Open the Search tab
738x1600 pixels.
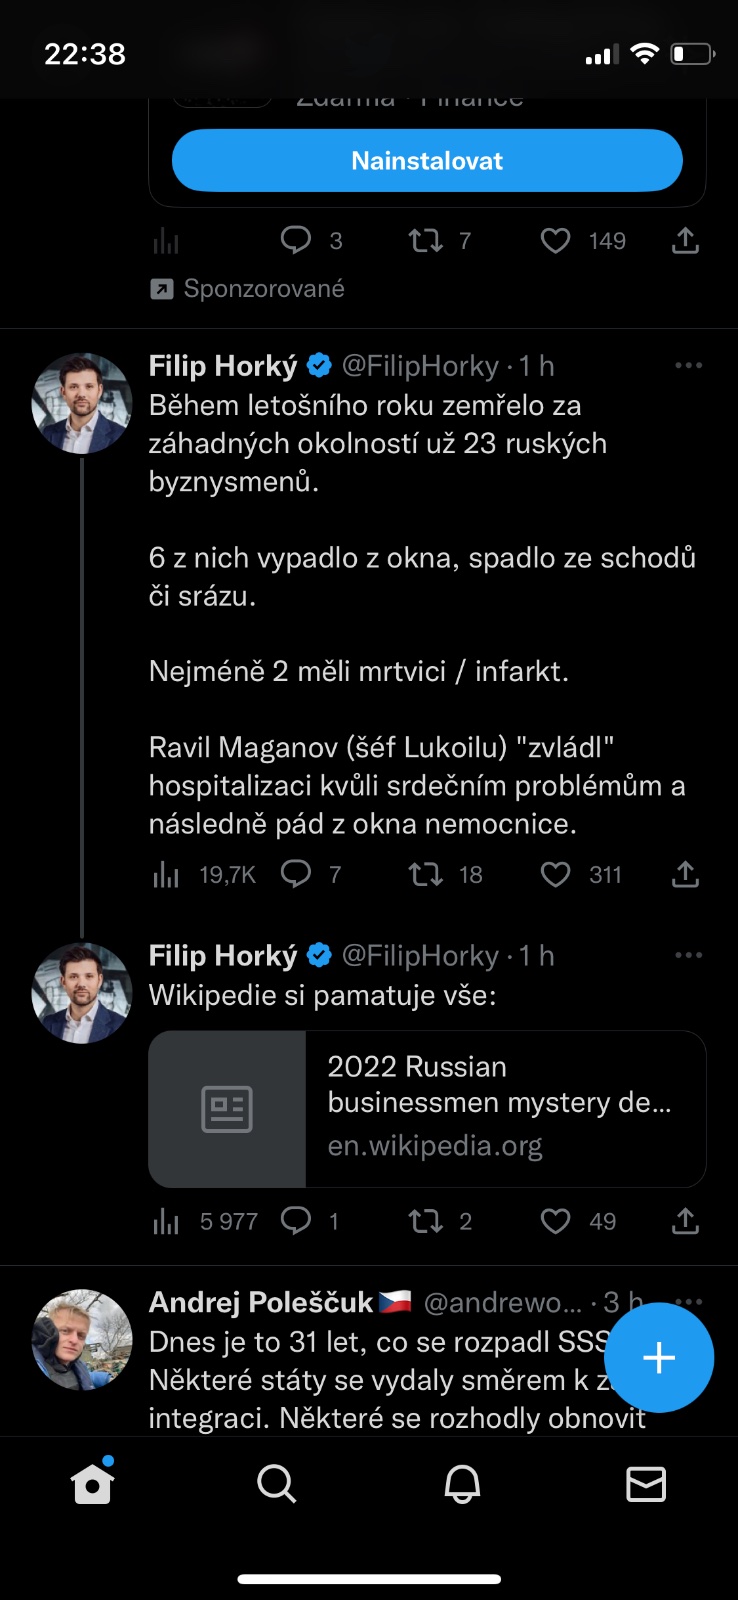(276, 1484)
